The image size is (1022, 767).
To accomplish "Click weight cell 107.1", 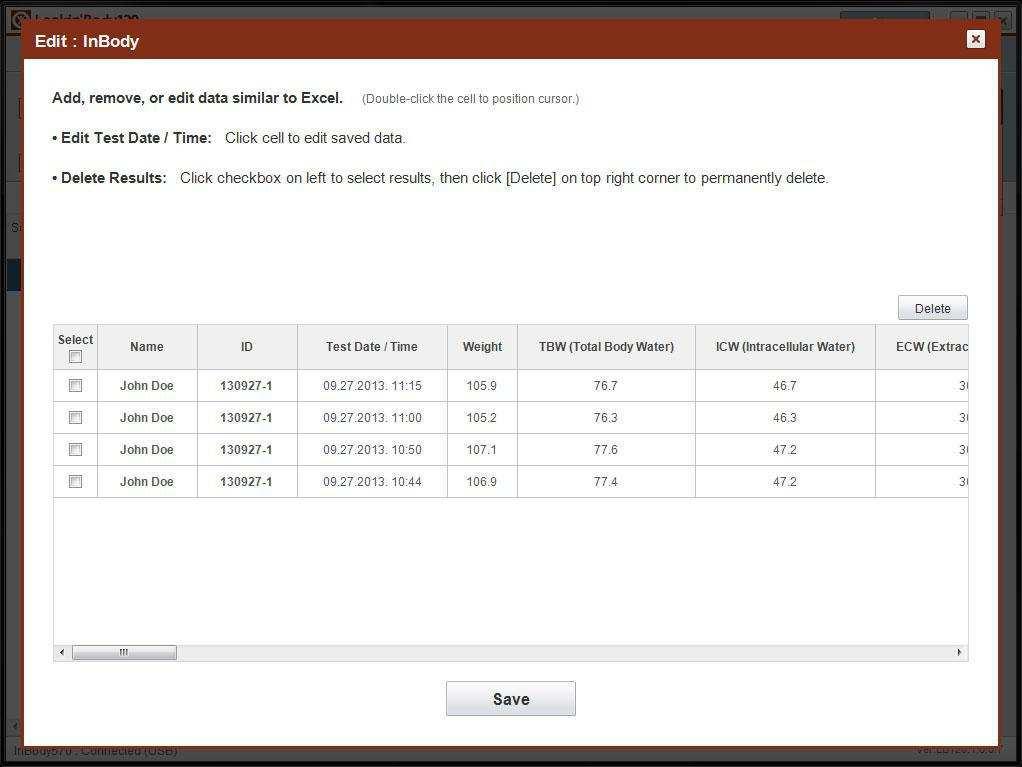I will (x=482, y=450).
